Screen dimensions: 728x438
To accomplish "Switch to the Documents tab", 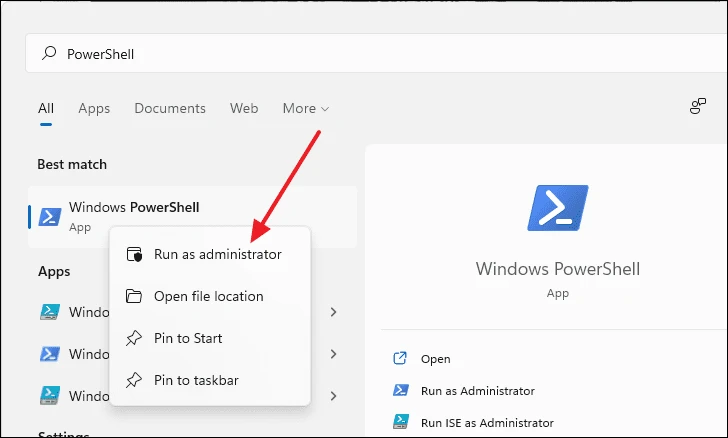I will click(x=170, y=108).
